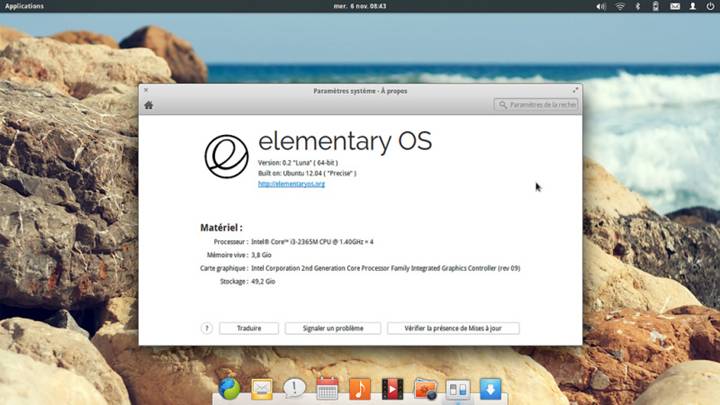
Task: Open the video player in dock
Action: pyautogui.click(x=392, y=388)
